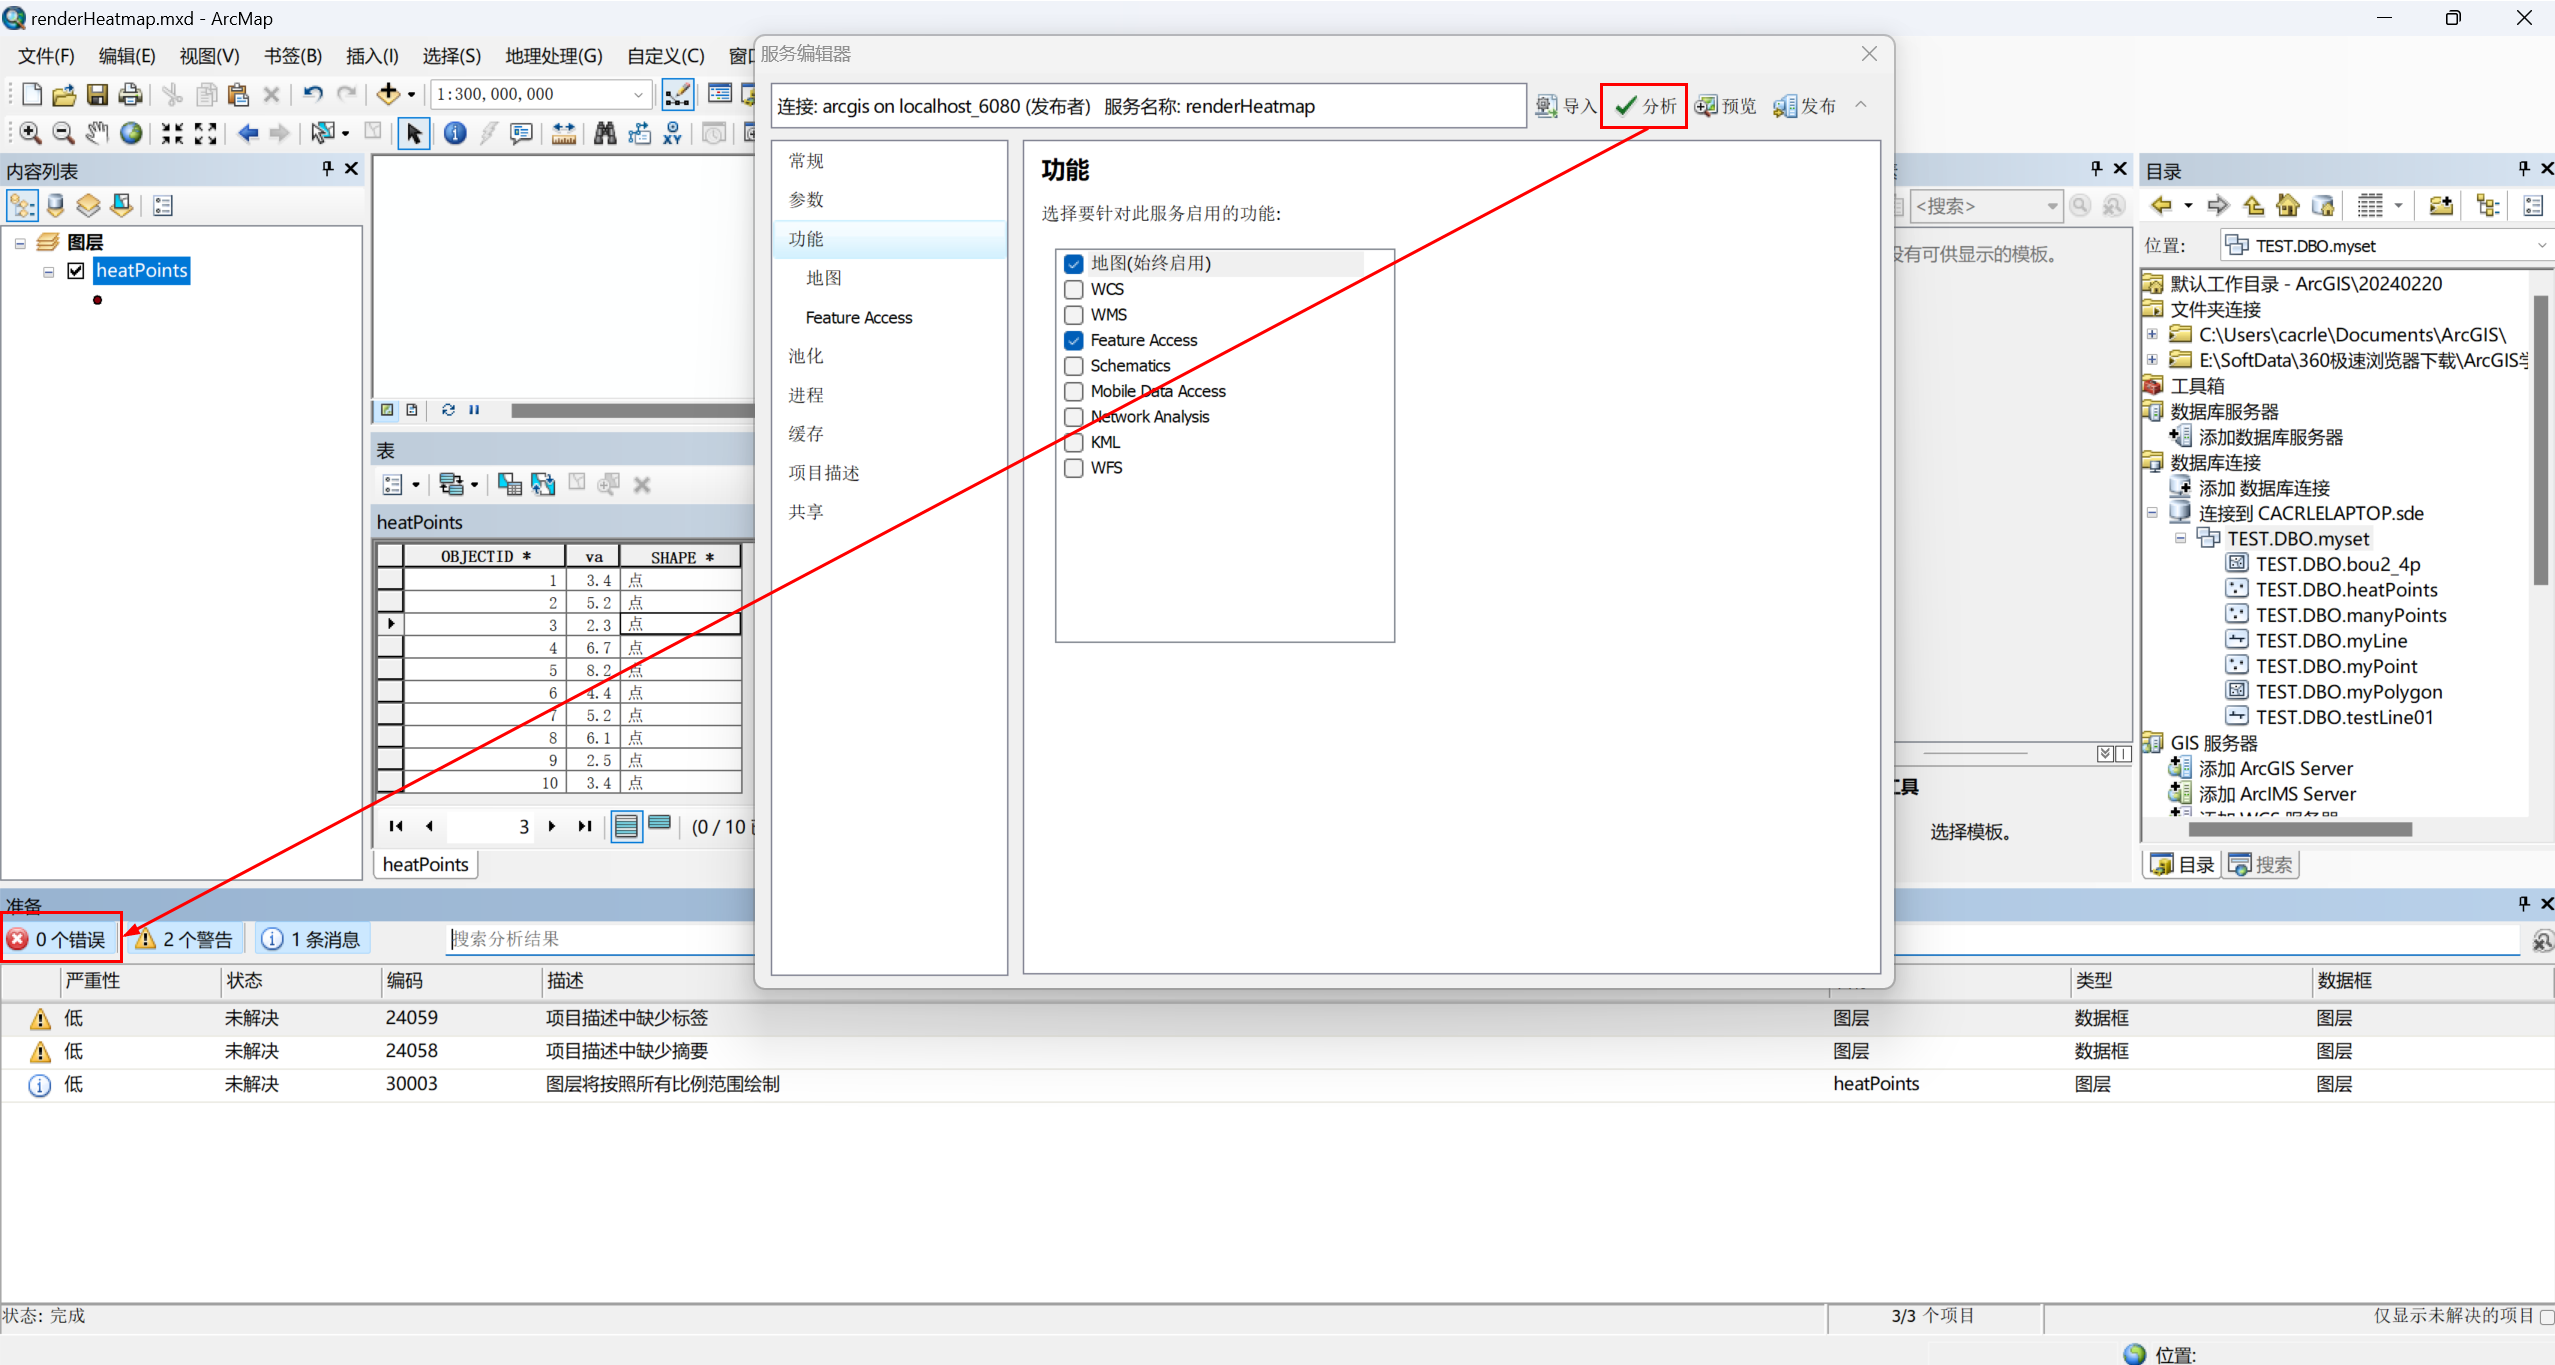Switch contents to List By Selection
The height and width of the screenshot is (1365, 2555).
121,206
